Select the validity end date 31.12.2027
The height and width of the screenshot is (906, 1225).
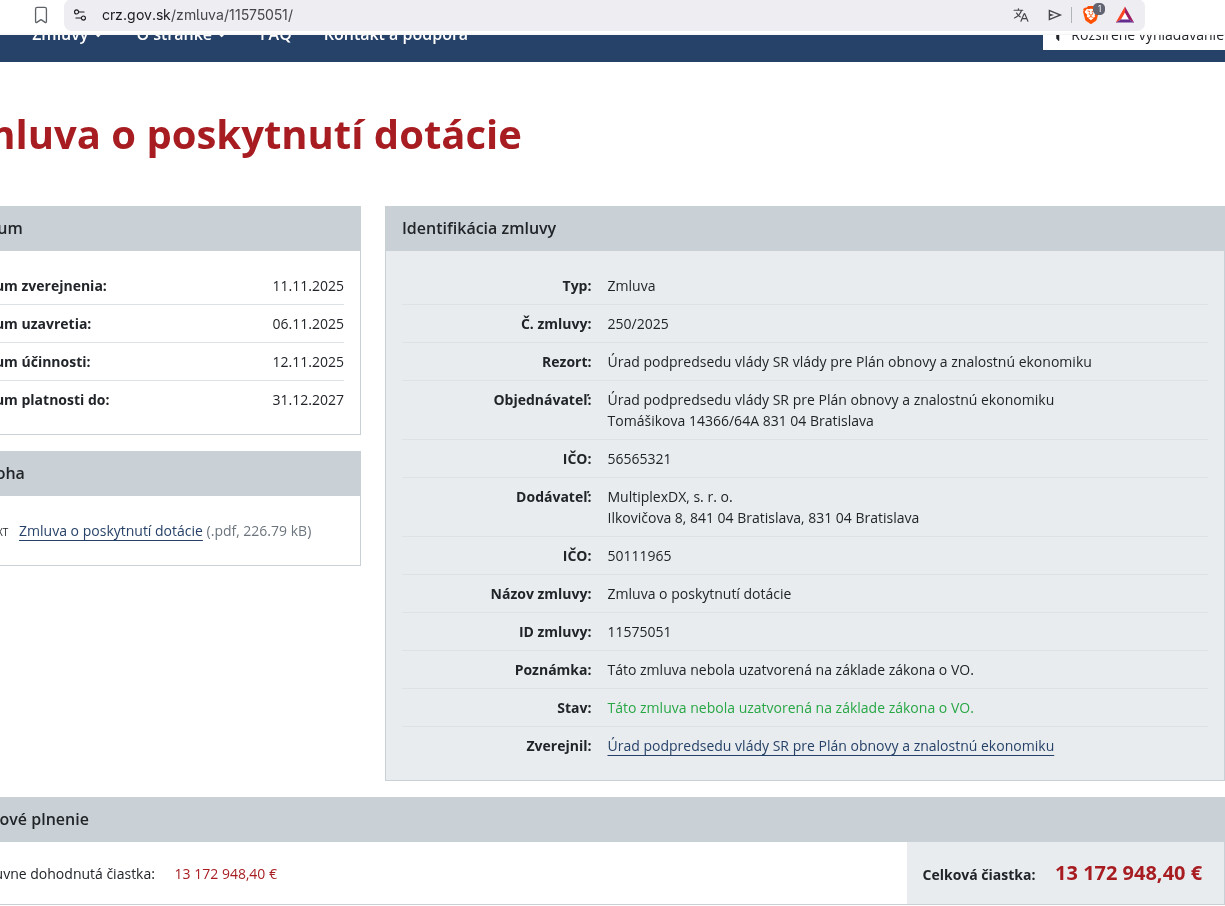308,400
